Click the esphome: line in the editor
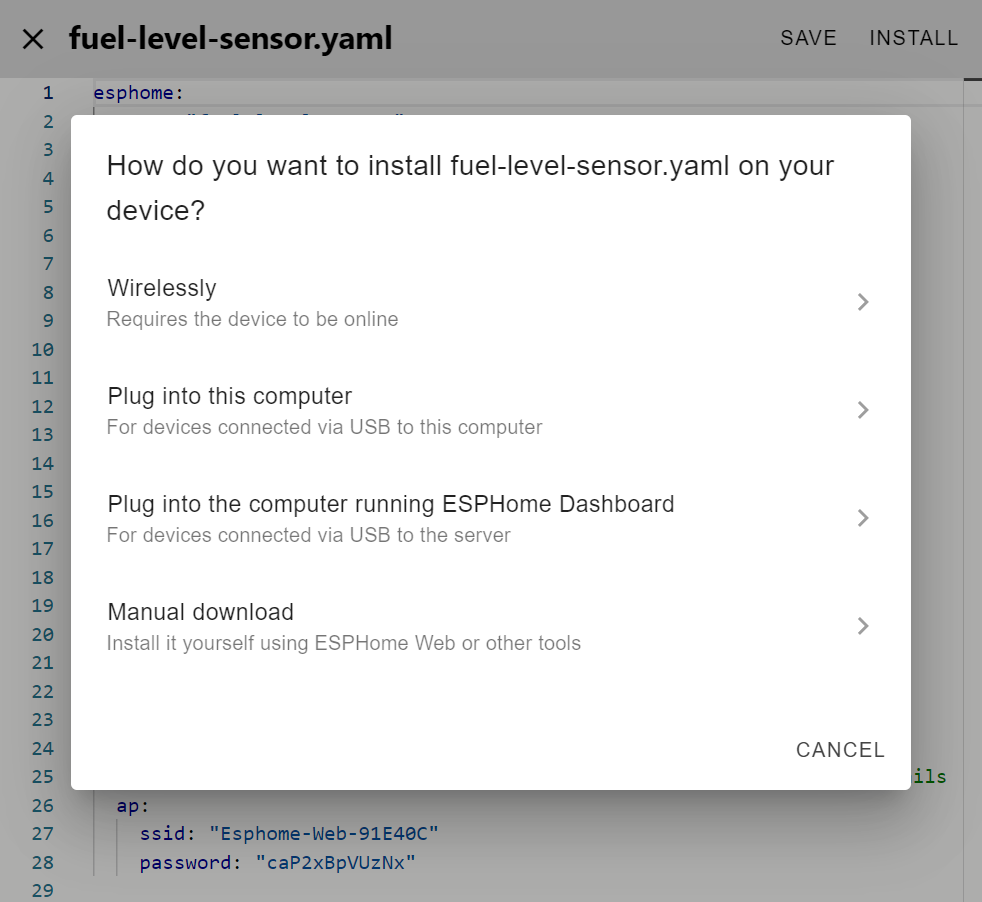The width and height of the screenshot is (982, 902). click(x=139, y=93)
